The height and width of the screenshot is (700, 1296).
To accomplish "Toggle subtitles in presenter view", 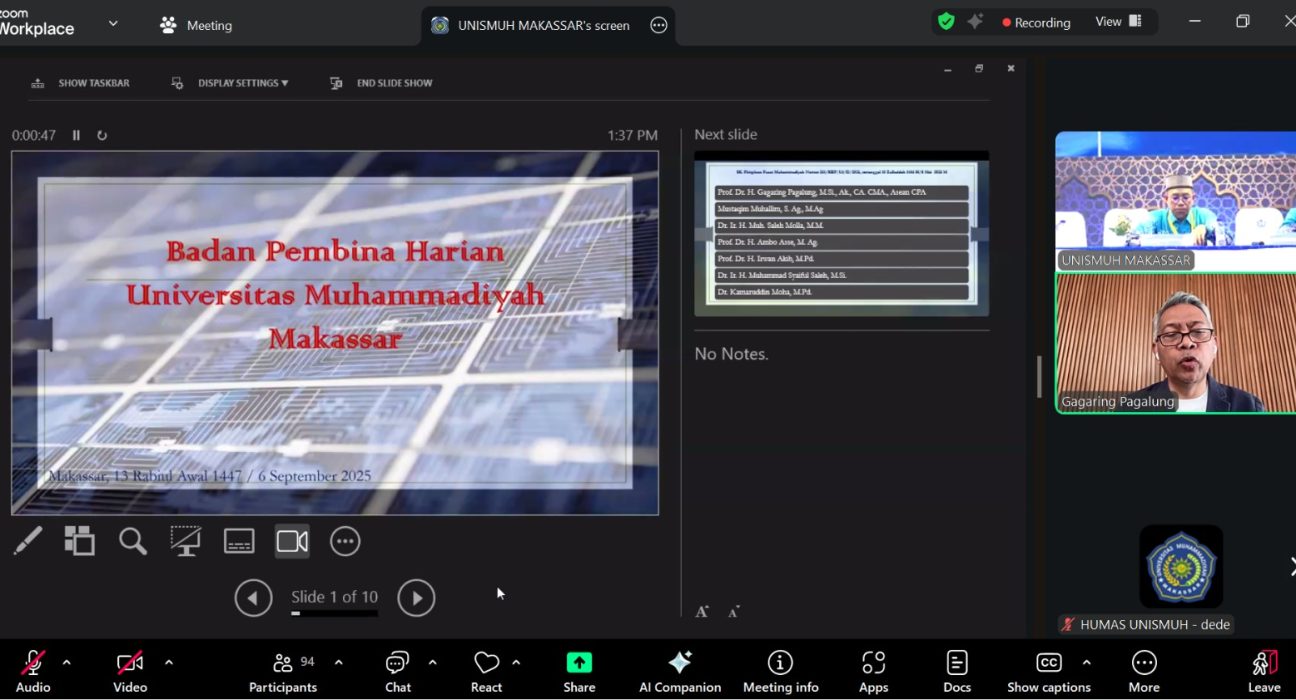I will (239, 541).
